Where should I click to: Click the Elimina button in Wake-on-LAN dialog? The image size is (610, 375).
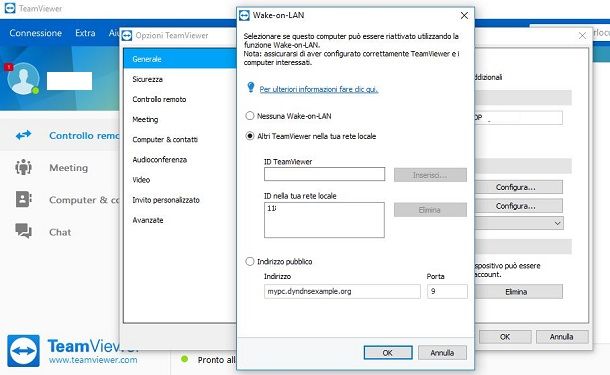[x=430, y=210]
